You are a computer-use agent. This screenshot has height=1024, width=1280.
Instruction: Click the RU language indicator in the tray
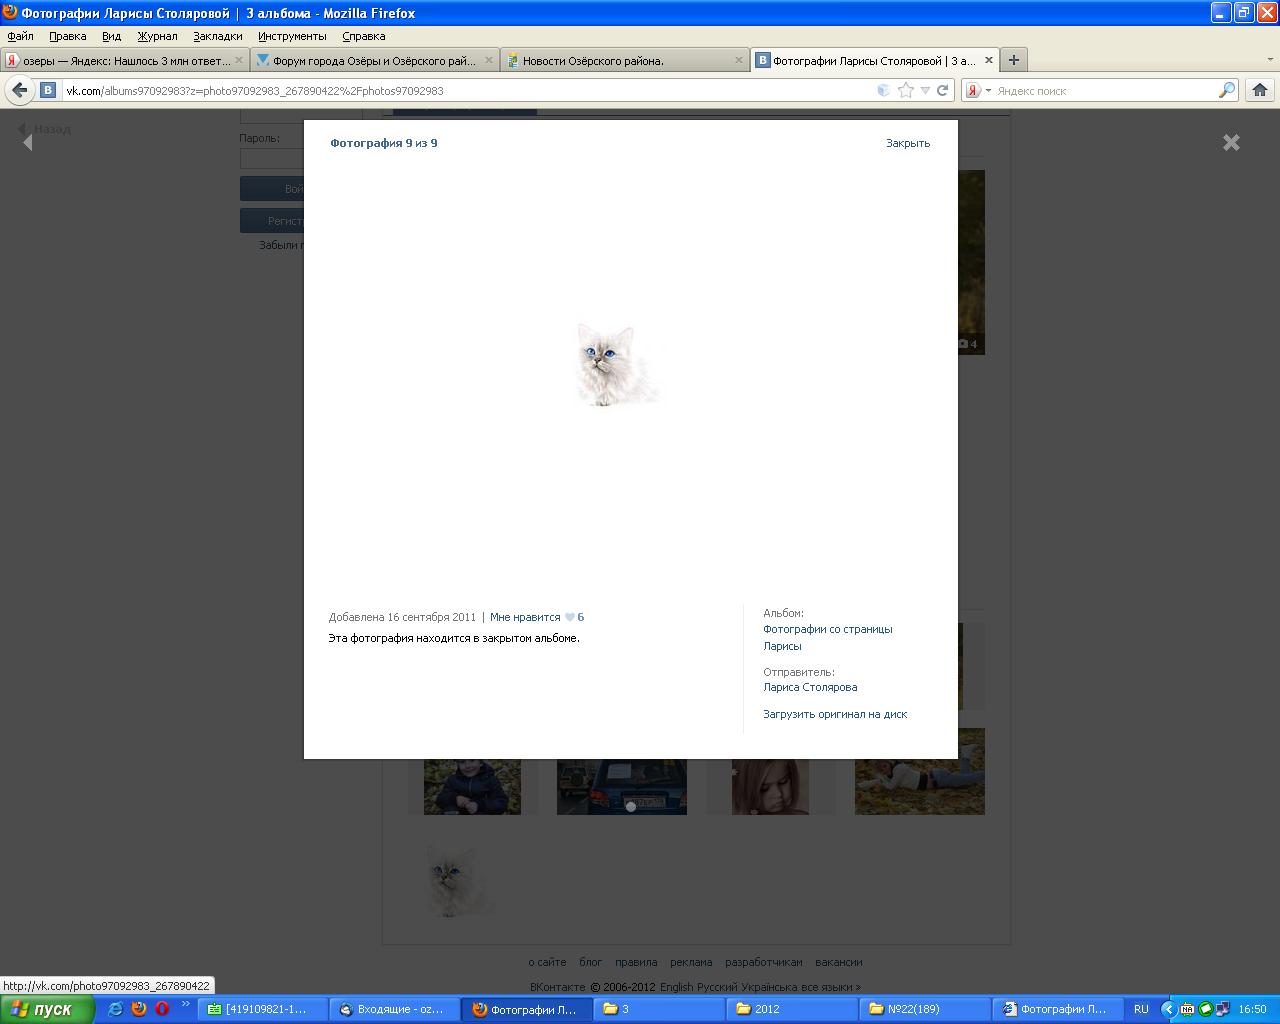point(1141,1009)
